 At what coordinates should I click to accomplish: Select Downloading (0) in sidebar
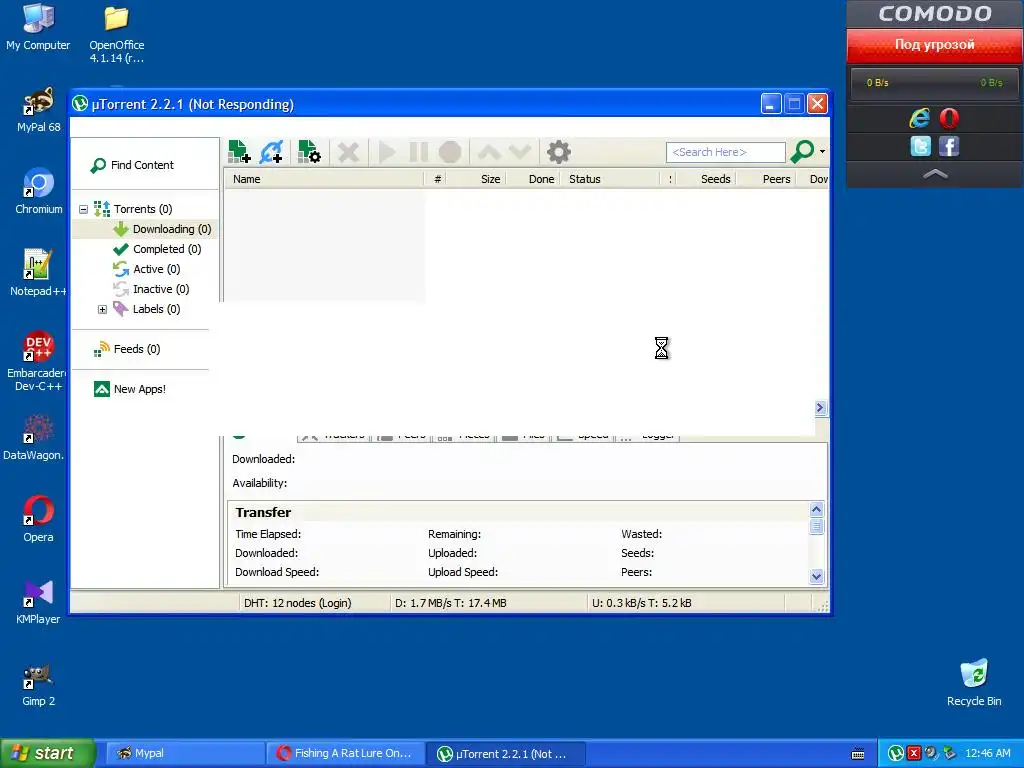(x=162, y=229)
